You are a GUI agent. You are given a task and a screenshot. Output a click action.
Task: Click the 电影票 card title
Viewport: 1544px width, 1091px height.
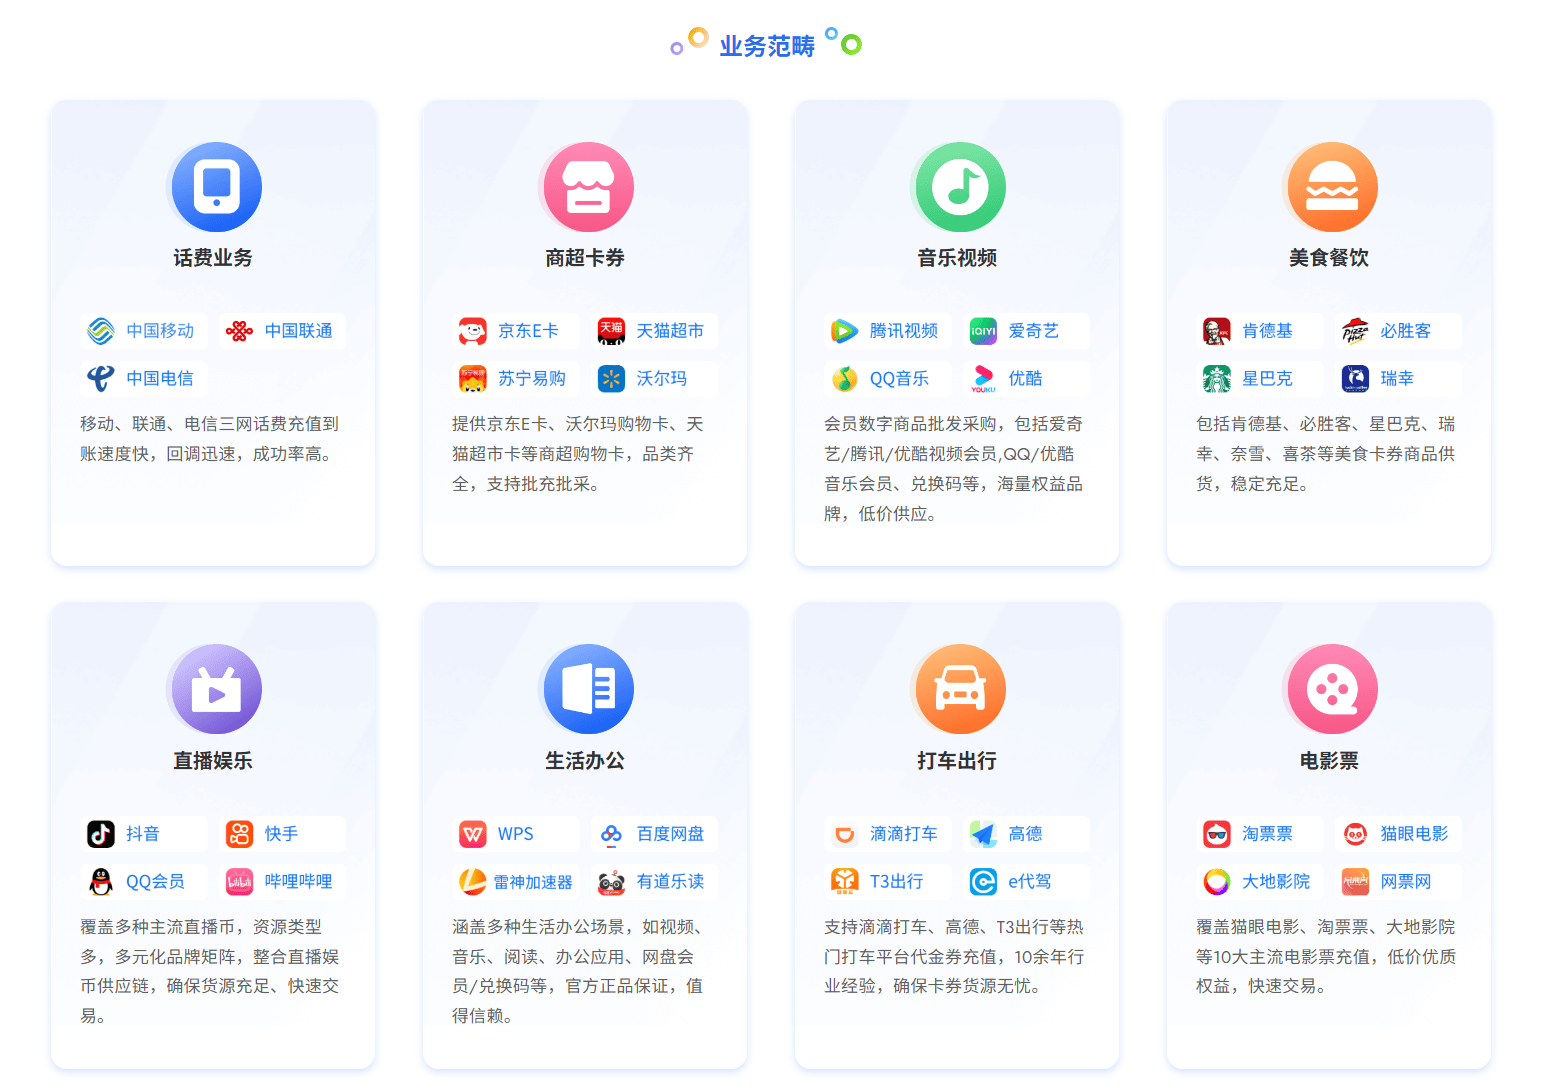pos(1329,761)
